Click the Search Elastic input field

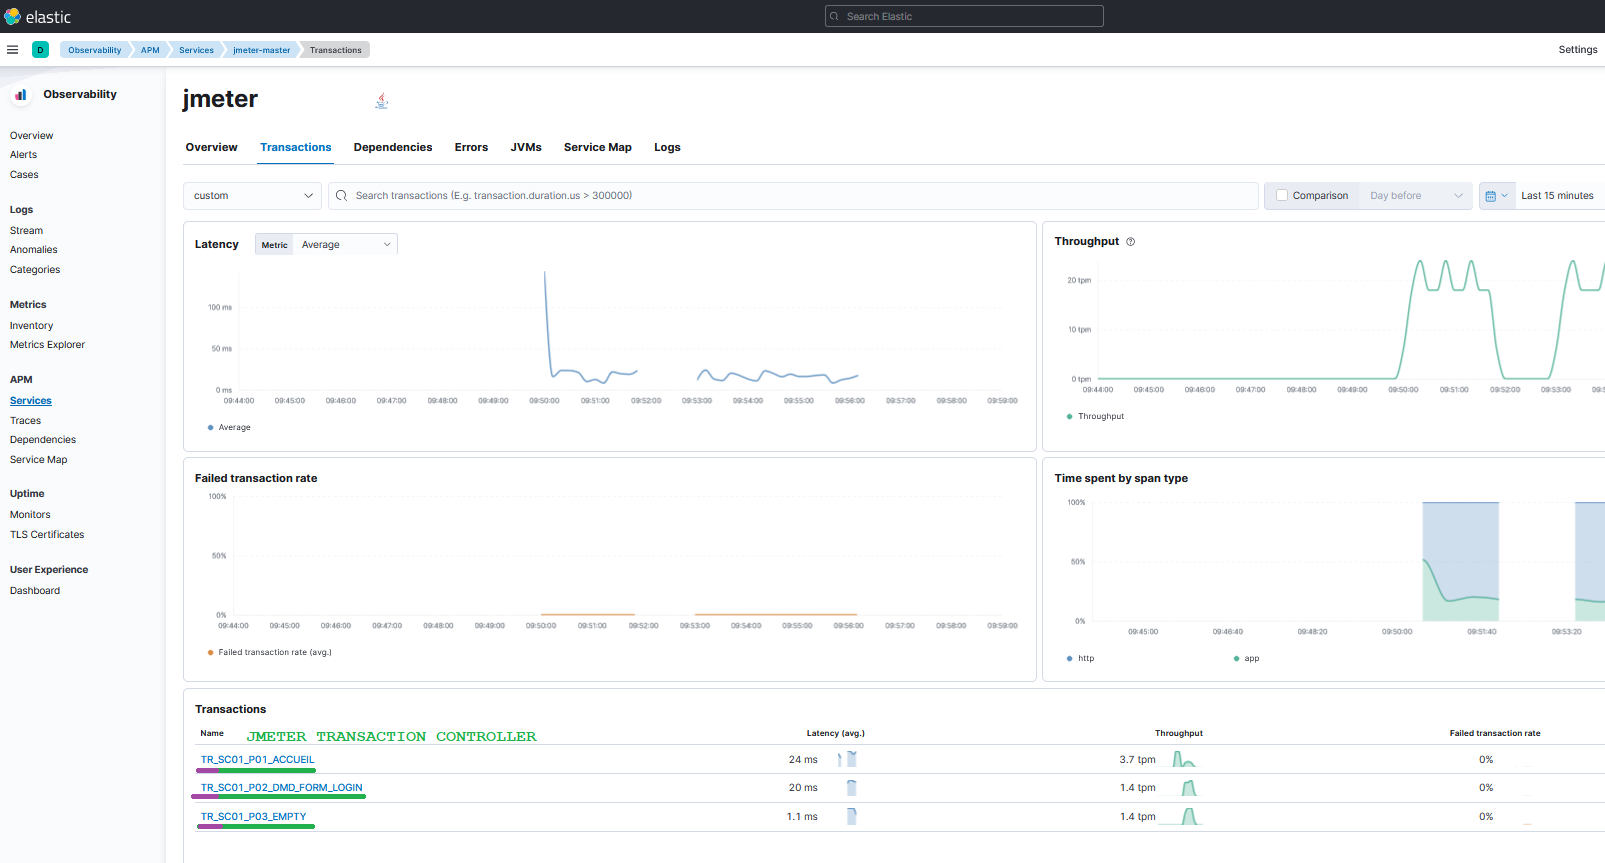[964, 17]
